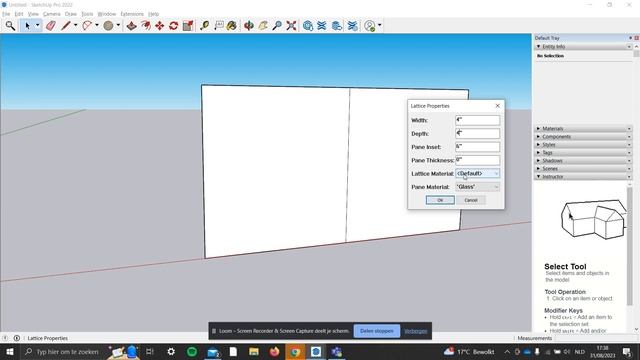Expand the Styles panel
Screen dimensions: 640x360
(583, 144)
